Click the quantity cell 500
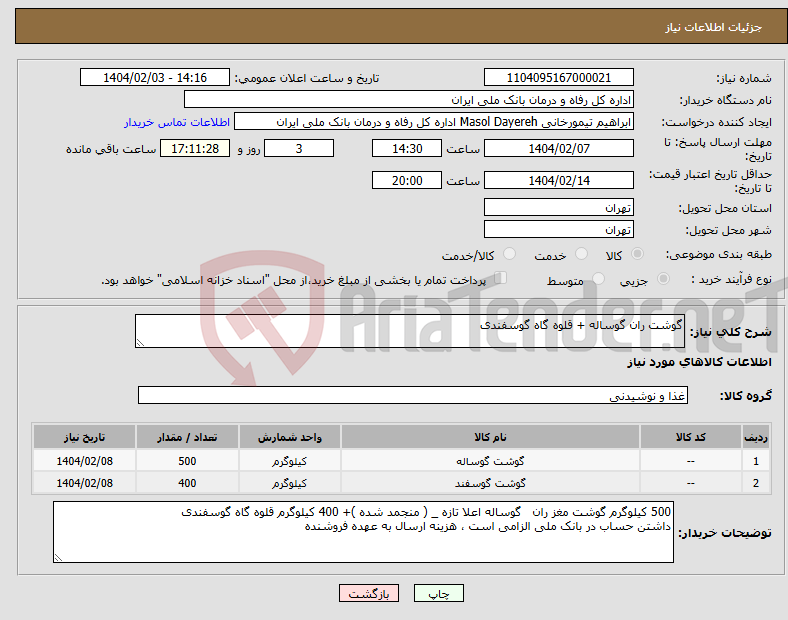This screenshot has width=788, height=620. [187, 461]
